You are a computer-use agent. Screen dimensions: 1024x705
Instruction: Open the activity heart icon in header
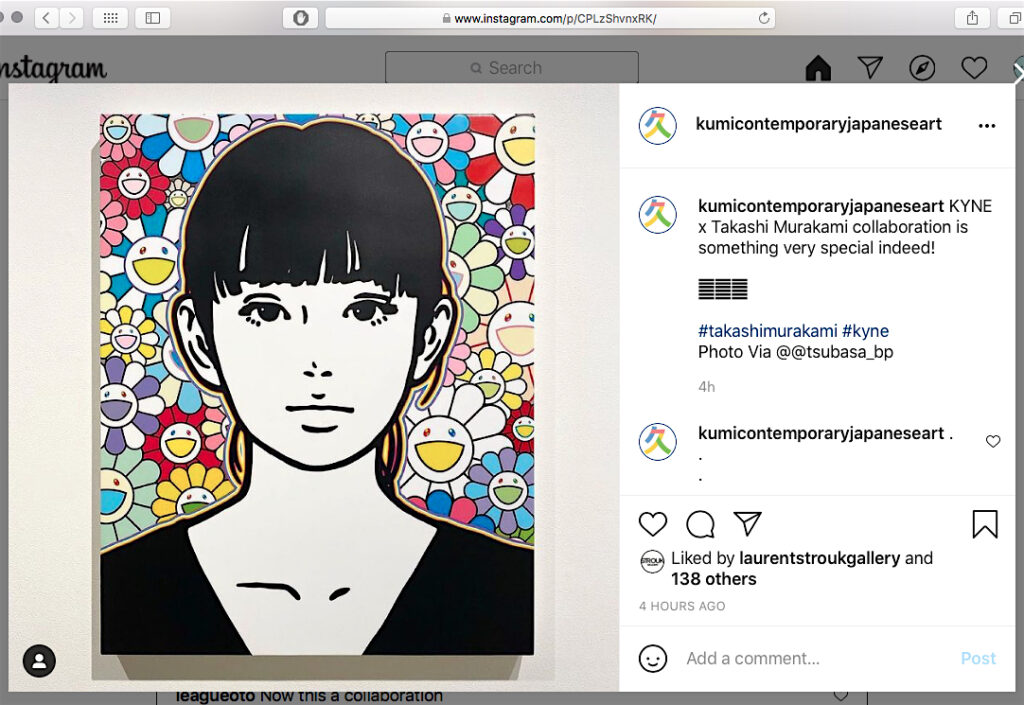[x=974, y=67]
